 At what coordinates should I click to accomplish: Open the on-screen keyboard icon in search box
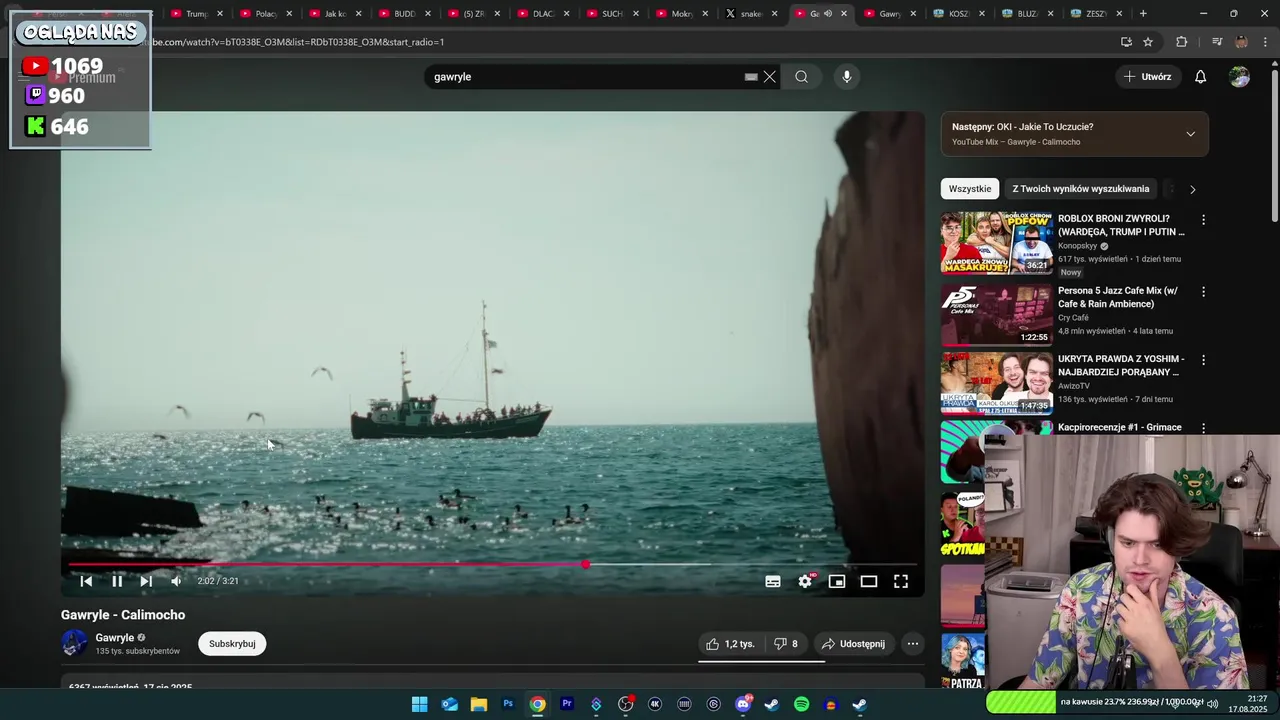point(751,77)
